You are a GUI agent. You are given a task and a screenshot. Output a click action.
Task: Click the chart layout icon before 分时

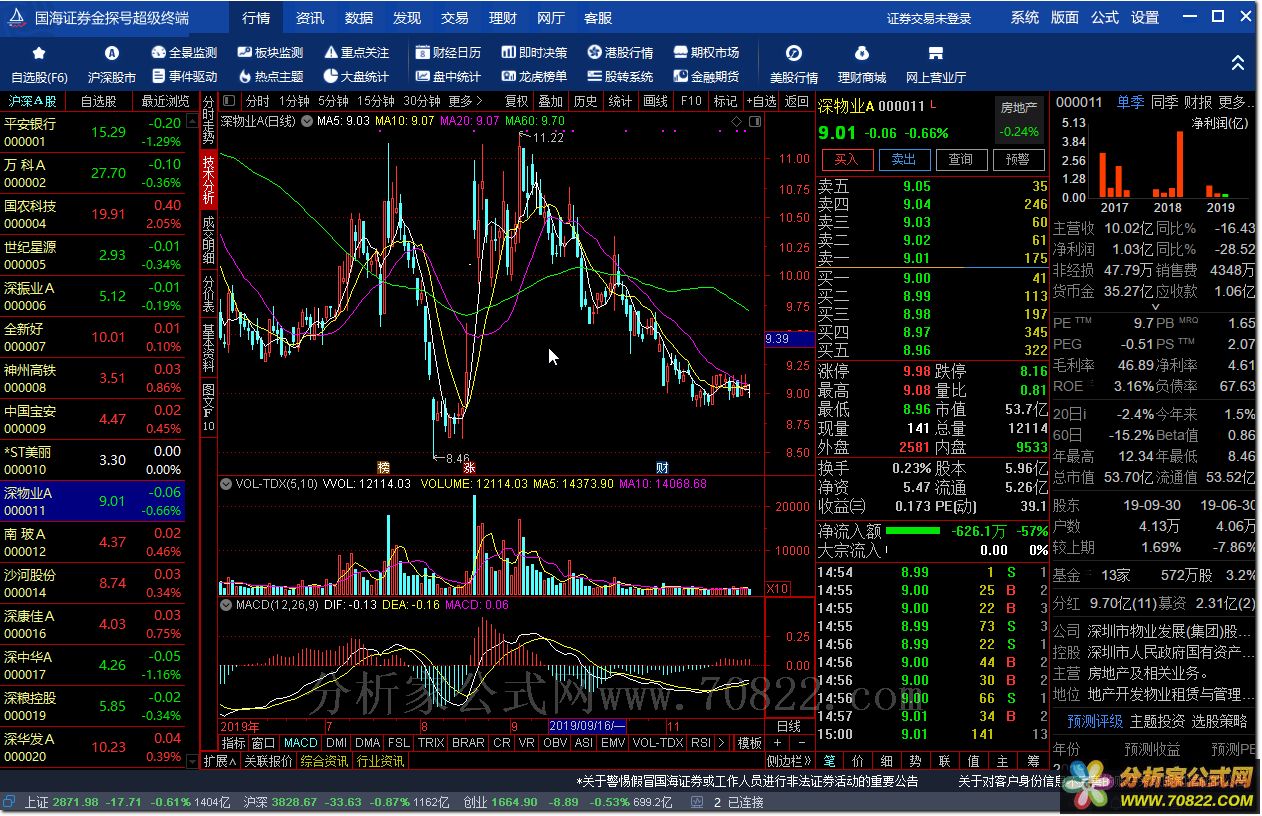230,101
